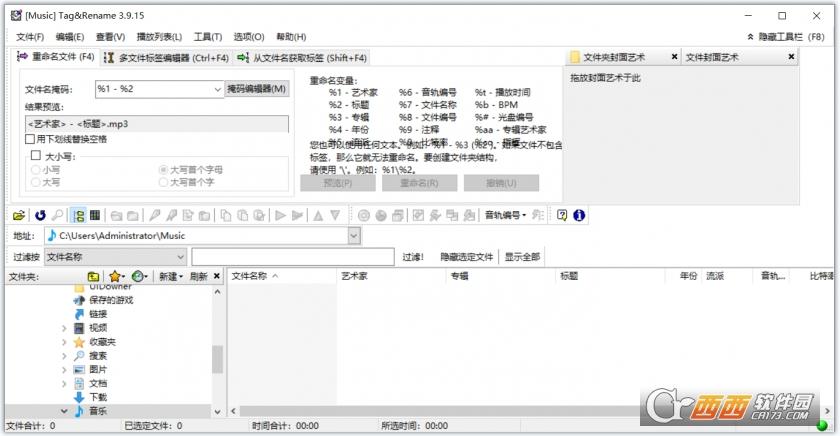The width and height of the screenshot is (840, 436).
Task: Click the blue info about icon
Action: click(579, 215)
